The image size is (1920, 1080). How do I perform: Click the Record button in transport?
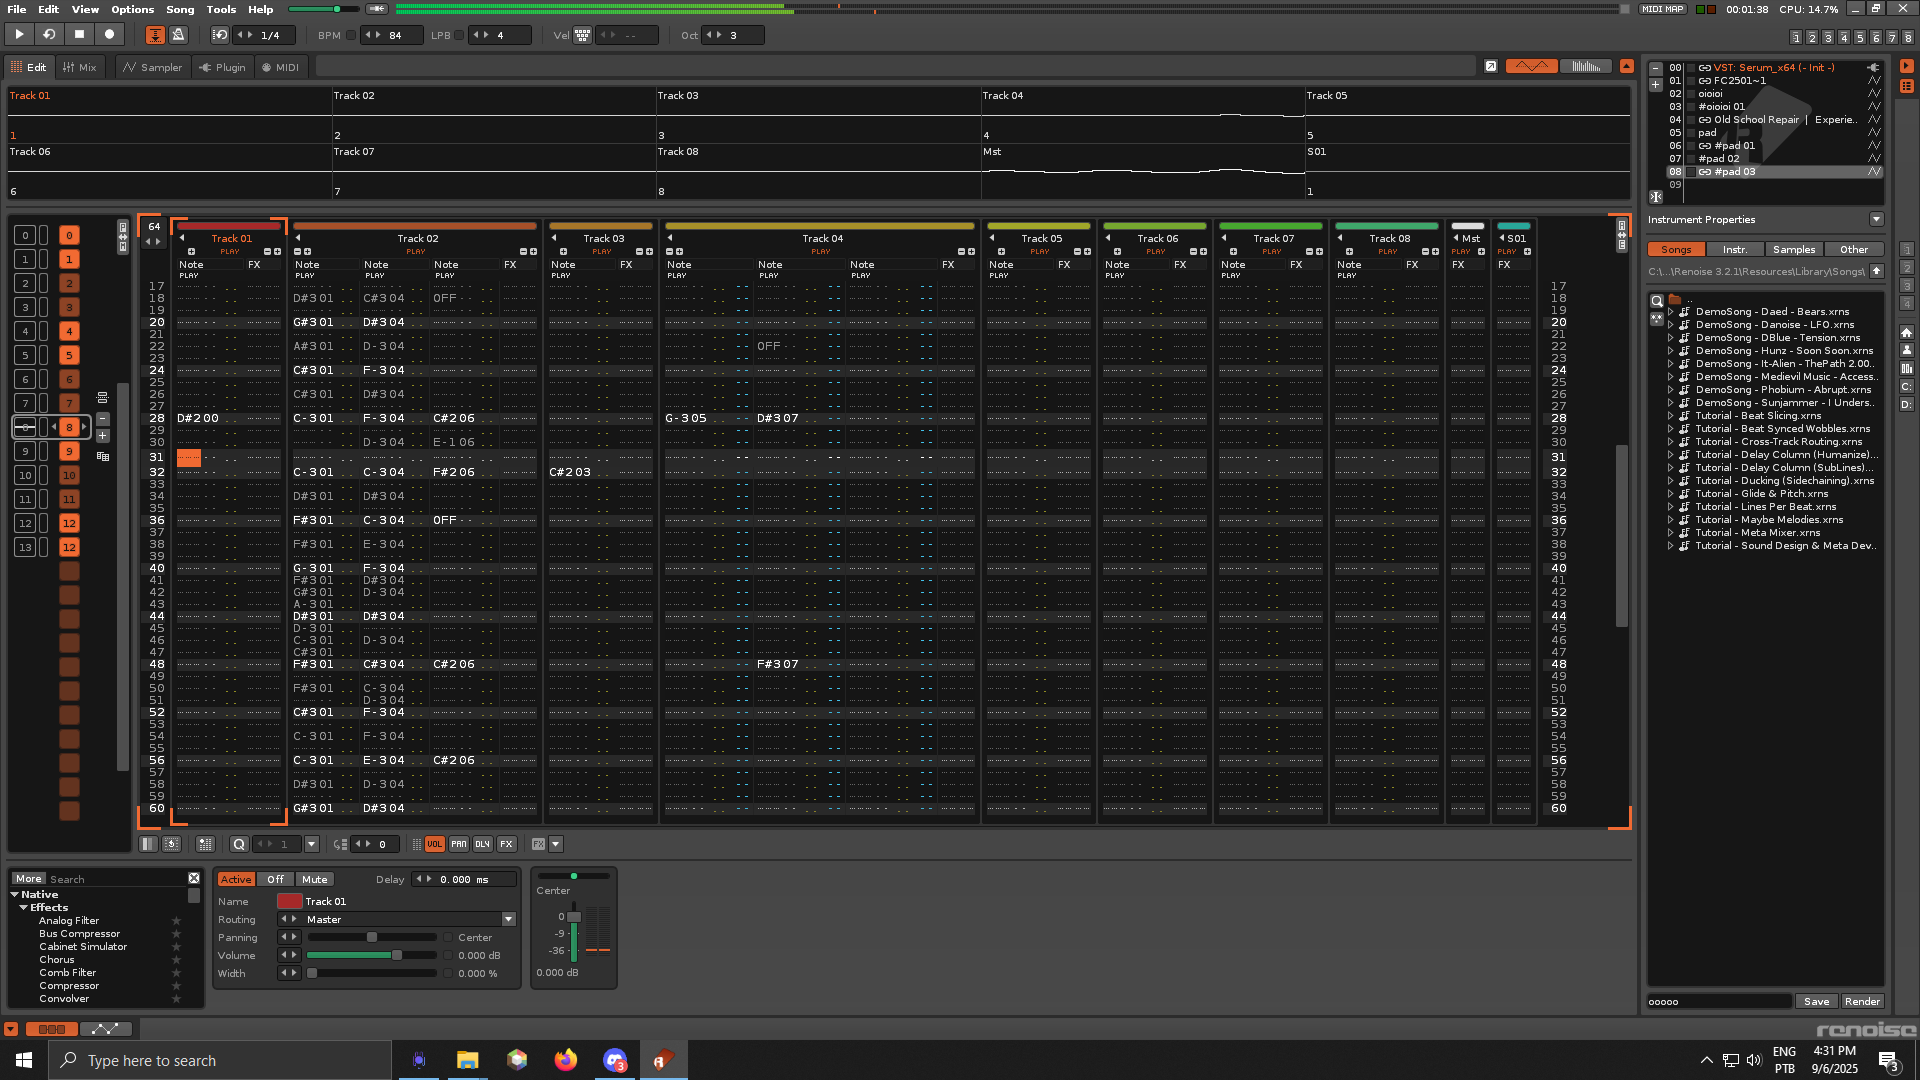[110, 34]
